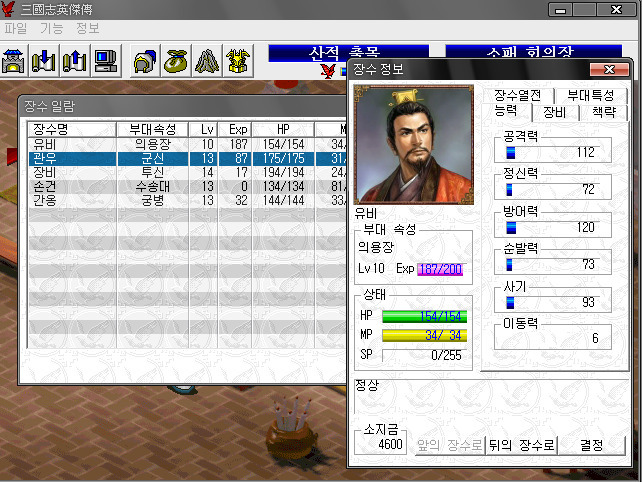Click the 정상 status text
The height and width of the screenshot is (482, 642).
click(x=367, y=385)
